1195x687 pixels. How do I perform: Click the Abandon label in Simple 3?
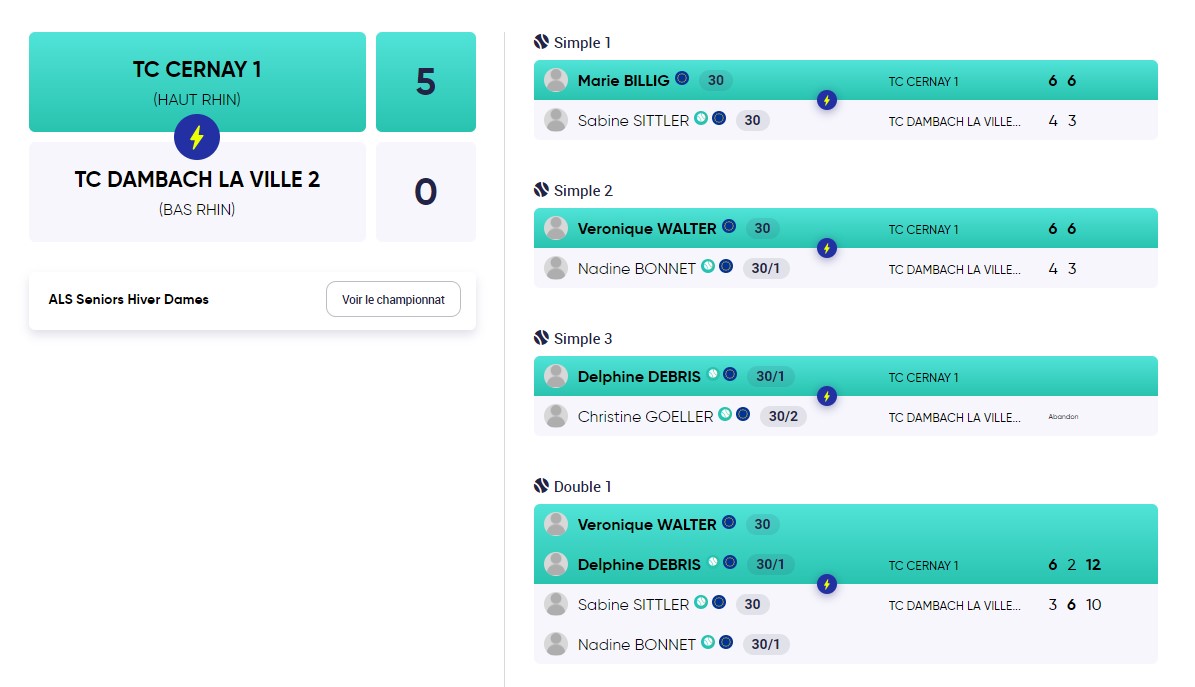[x=1063, y=417]
